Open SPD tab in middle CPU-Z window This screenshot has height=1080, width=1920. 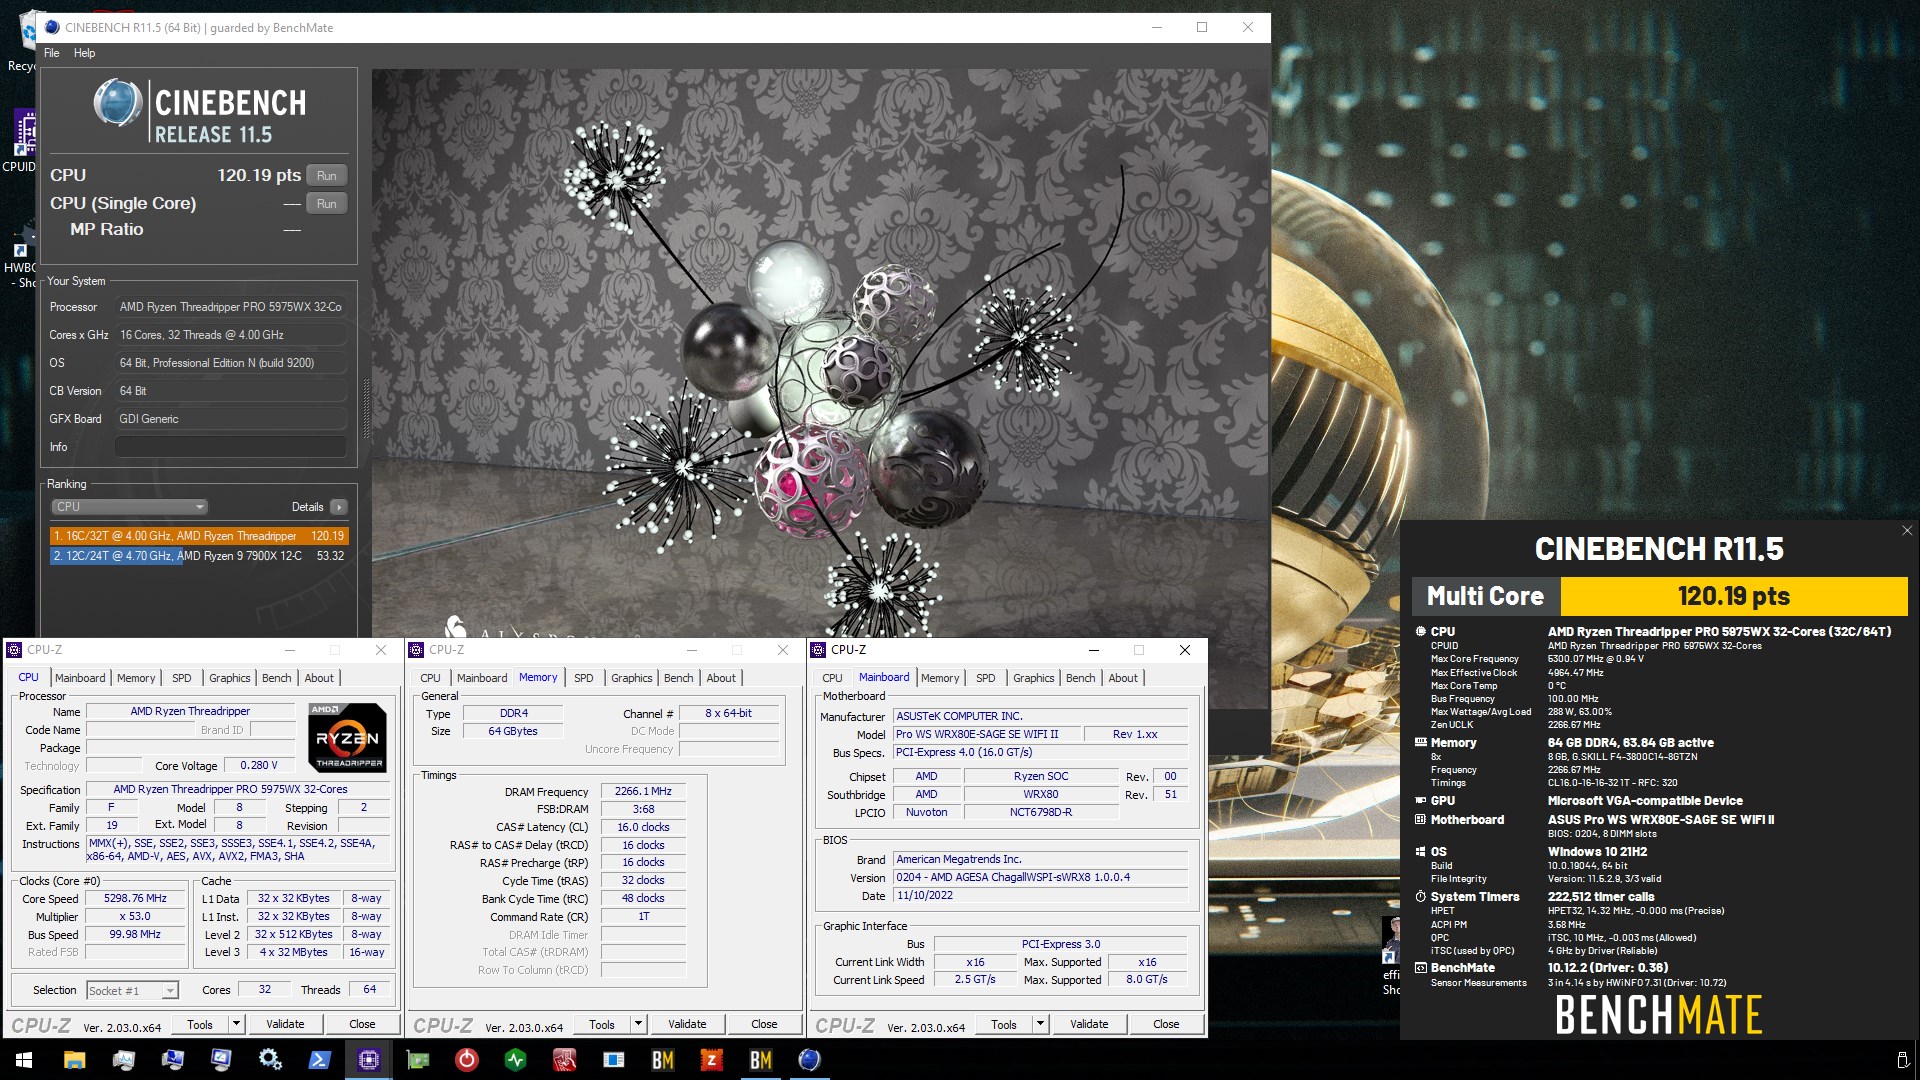584,678
